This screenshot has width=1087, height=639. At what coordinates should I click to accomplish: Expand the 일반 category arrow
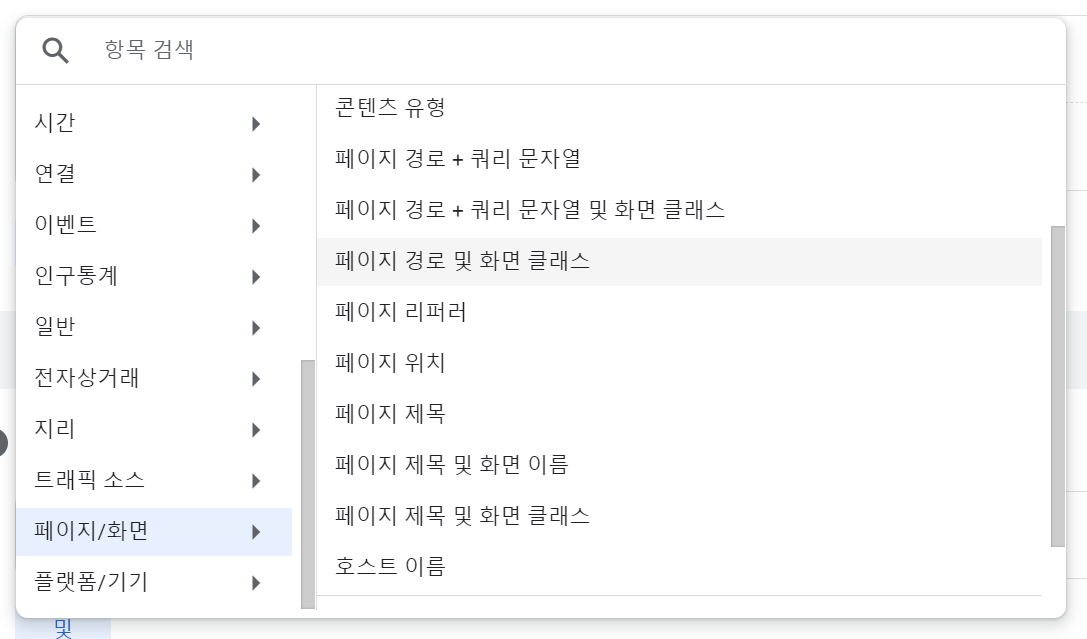[255, 327]
